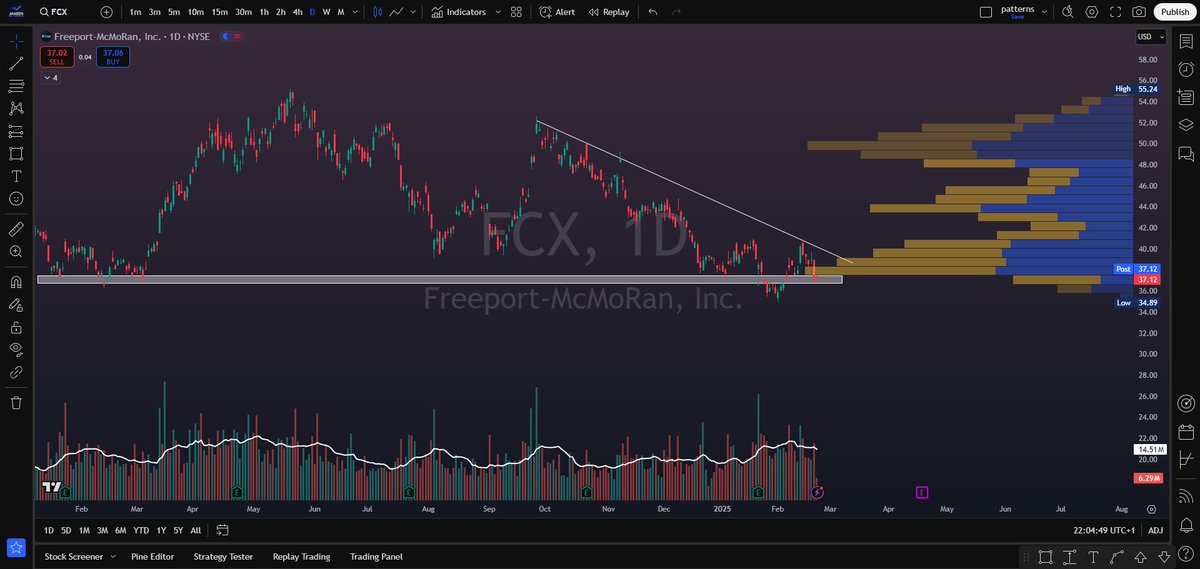
Task: Click the compare or add symbol plus
Action: click(107, 12)
